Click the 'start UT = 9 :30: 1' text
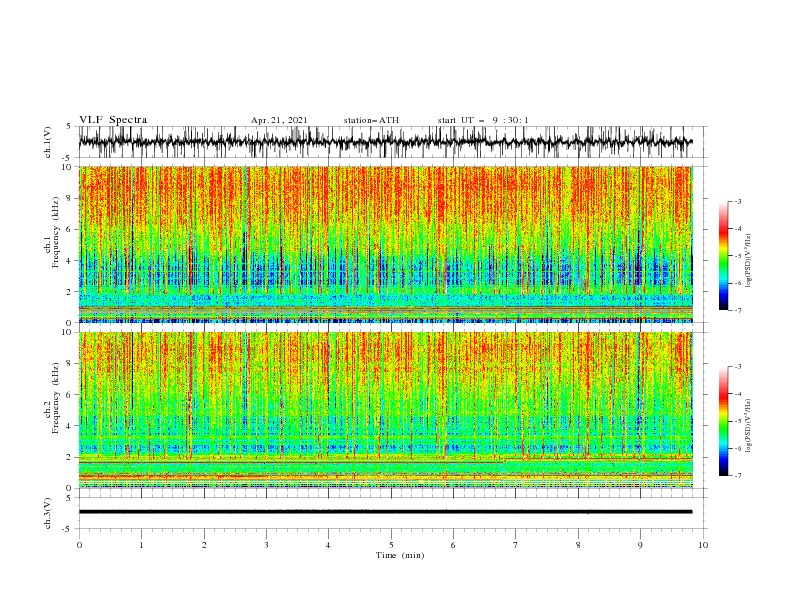 click(x=483, y=120)
